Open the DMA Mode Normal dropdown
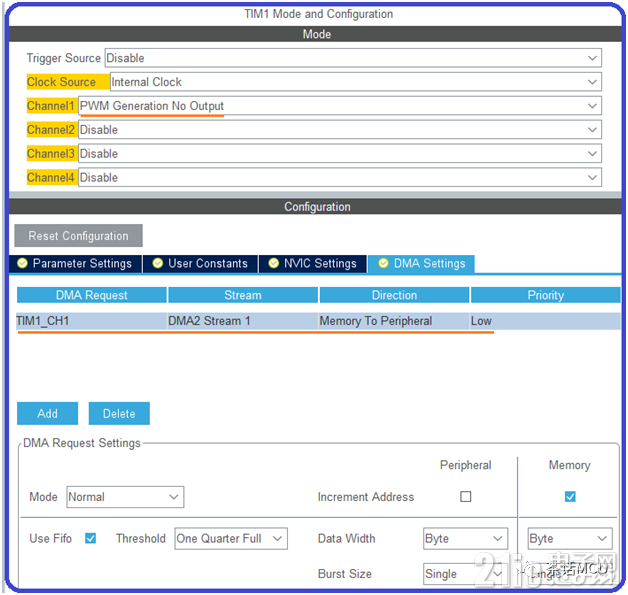 tap(125, 497)
